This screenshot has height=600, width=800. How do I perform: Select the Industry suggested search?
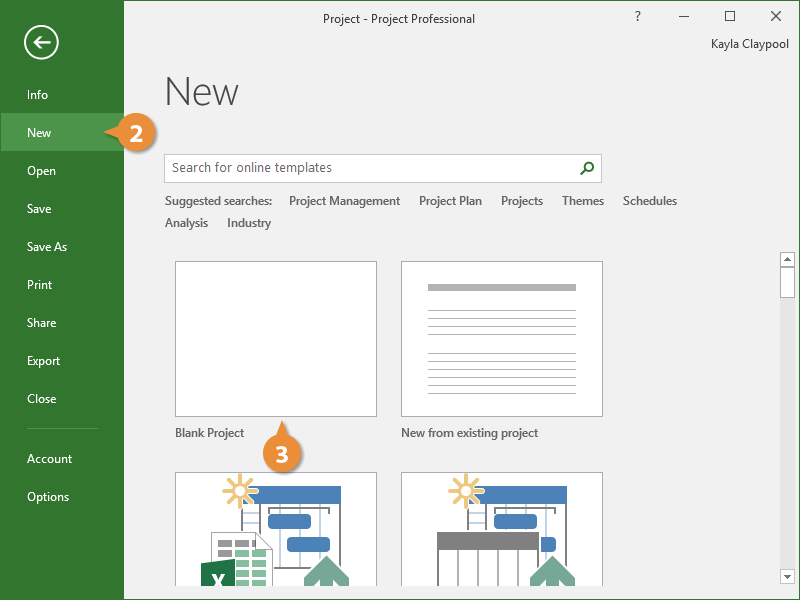pos(248,223)
